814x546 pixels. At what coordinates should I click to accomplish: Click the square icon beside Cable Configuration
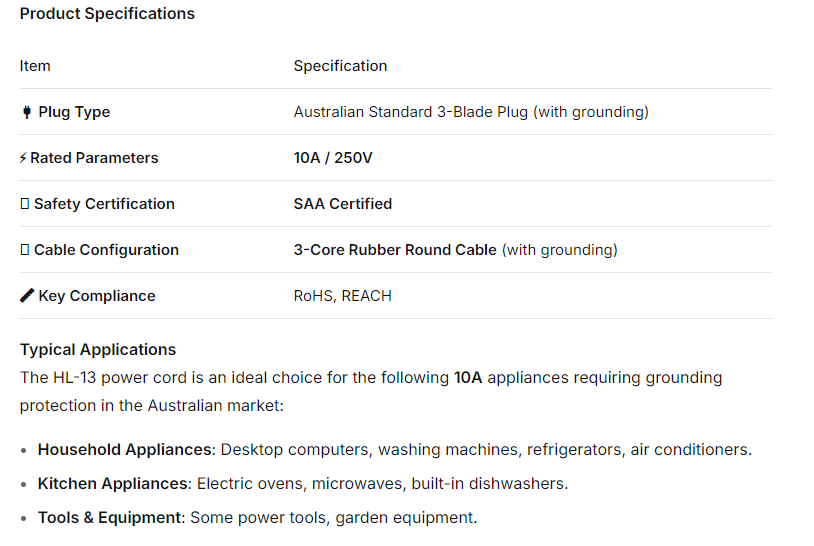pos(24,250)
